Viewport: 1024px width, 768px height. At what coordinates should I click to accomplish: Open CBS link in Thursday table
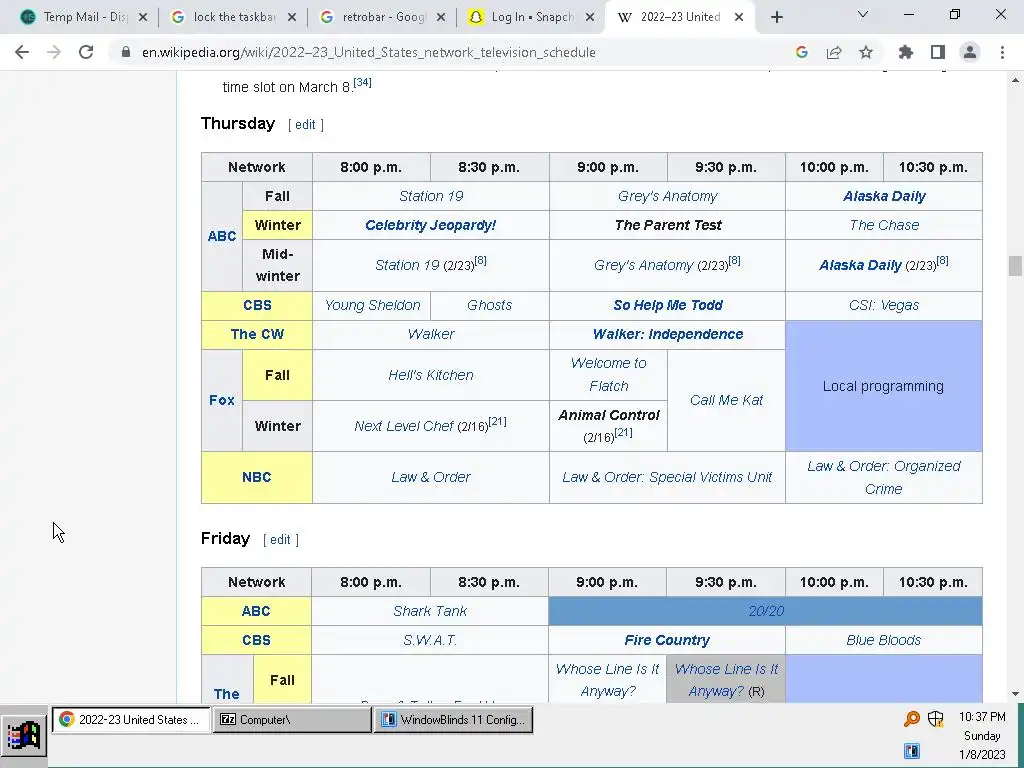pyautogui.click(x=257, y=305)
